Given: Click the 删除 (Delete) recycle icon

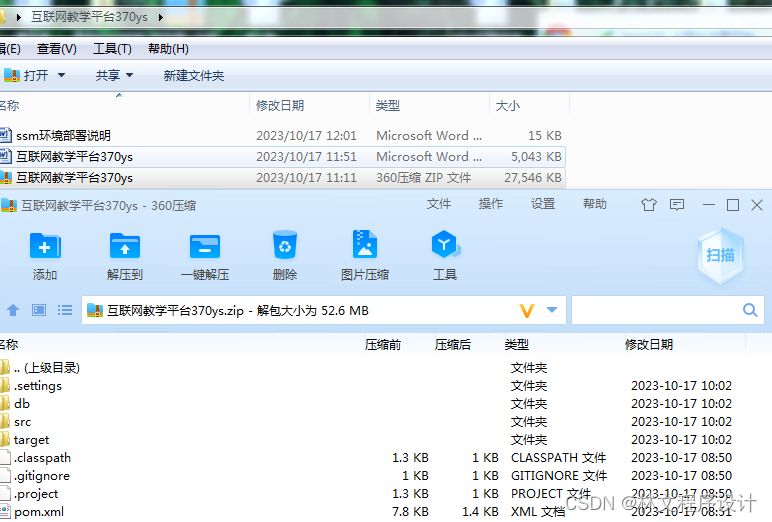Looking at the screenshot, I should 285,246.
